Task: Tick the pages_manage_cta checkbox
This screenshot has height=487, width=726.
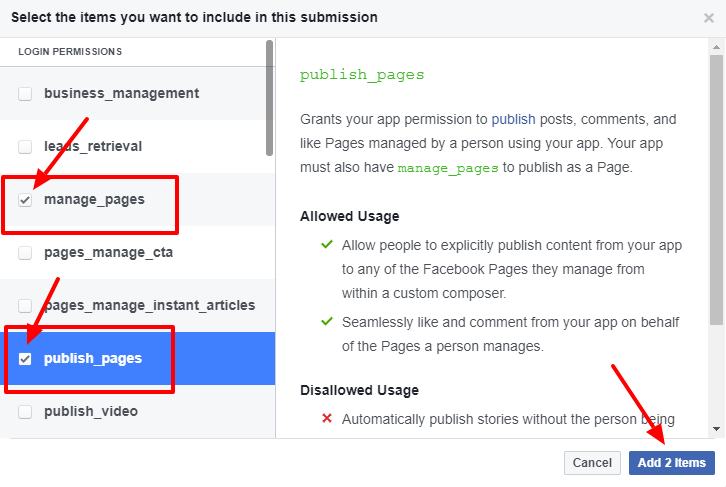Action: click(26, 253)
